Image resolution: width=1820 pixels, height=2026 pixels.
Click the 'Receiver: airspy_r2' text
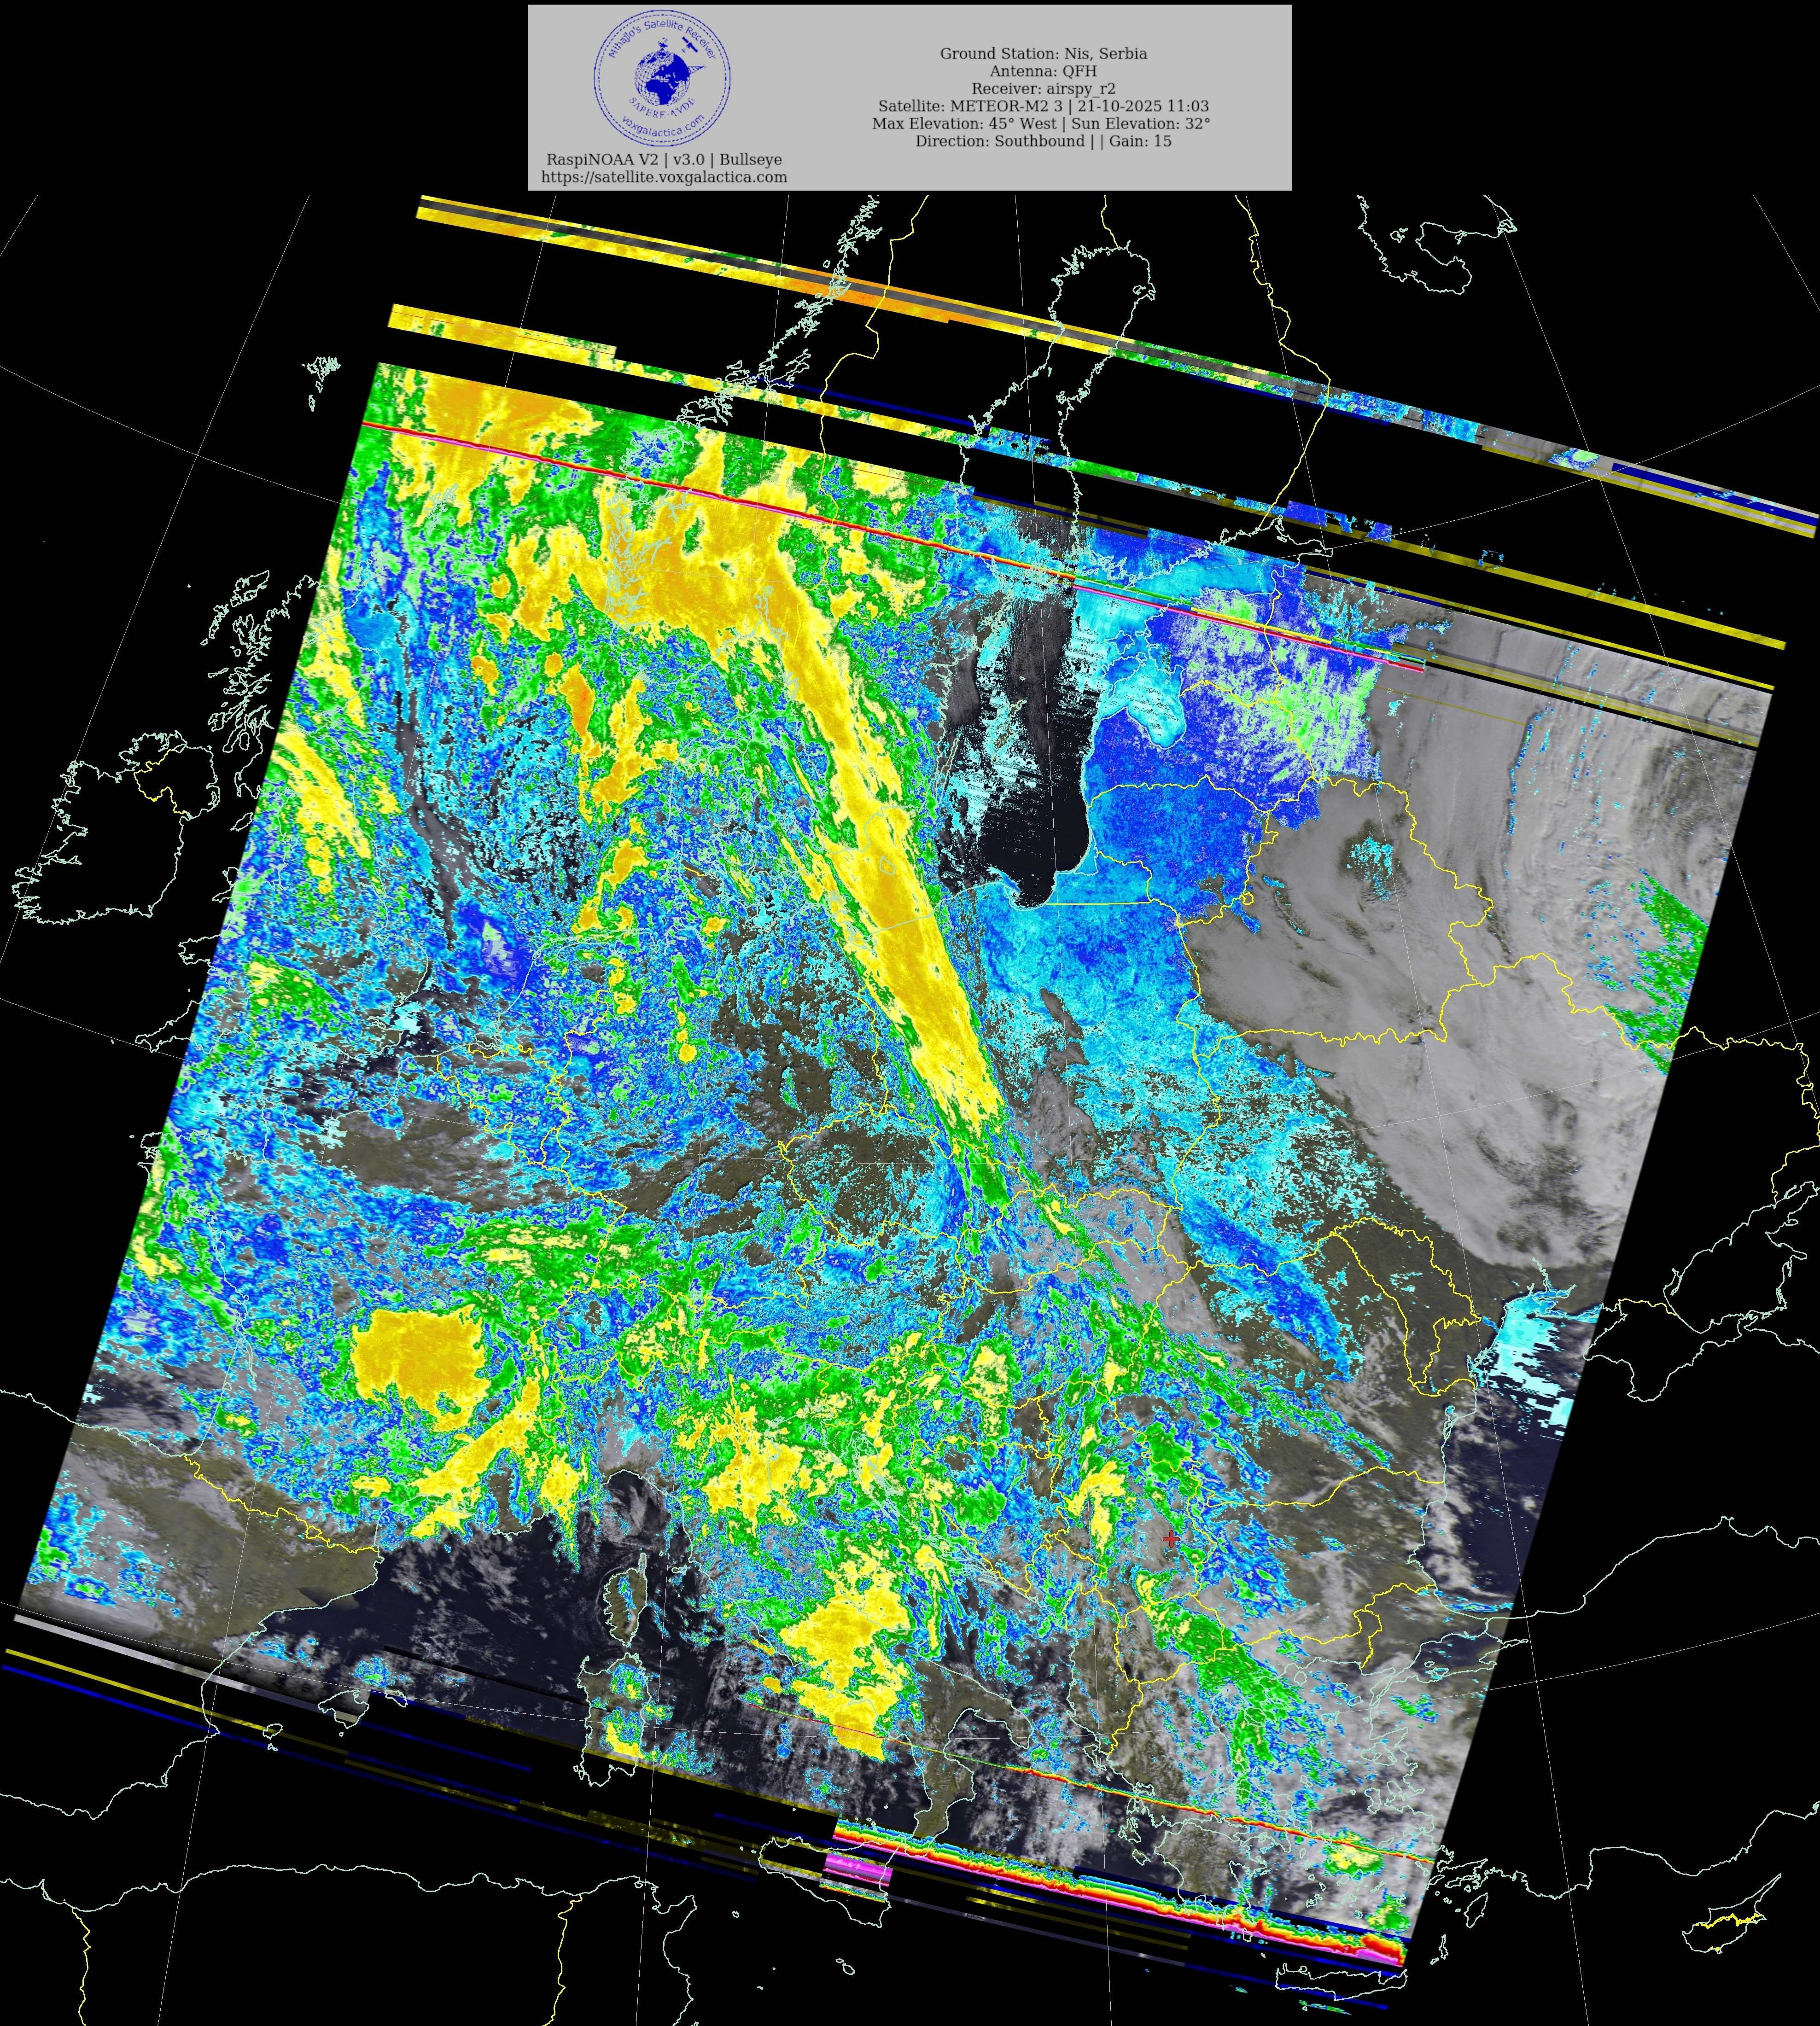click(x=1043, y=88)
